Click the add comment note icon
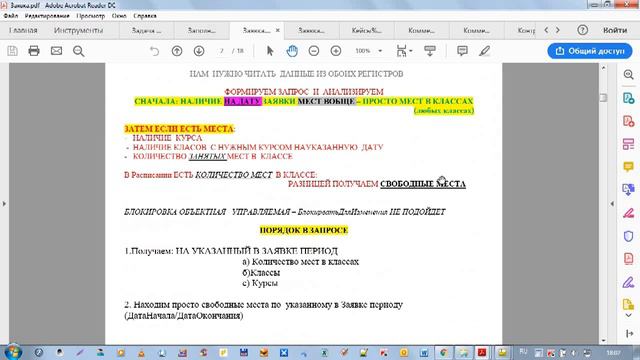 pyautogui.click(x=462, y=51)
